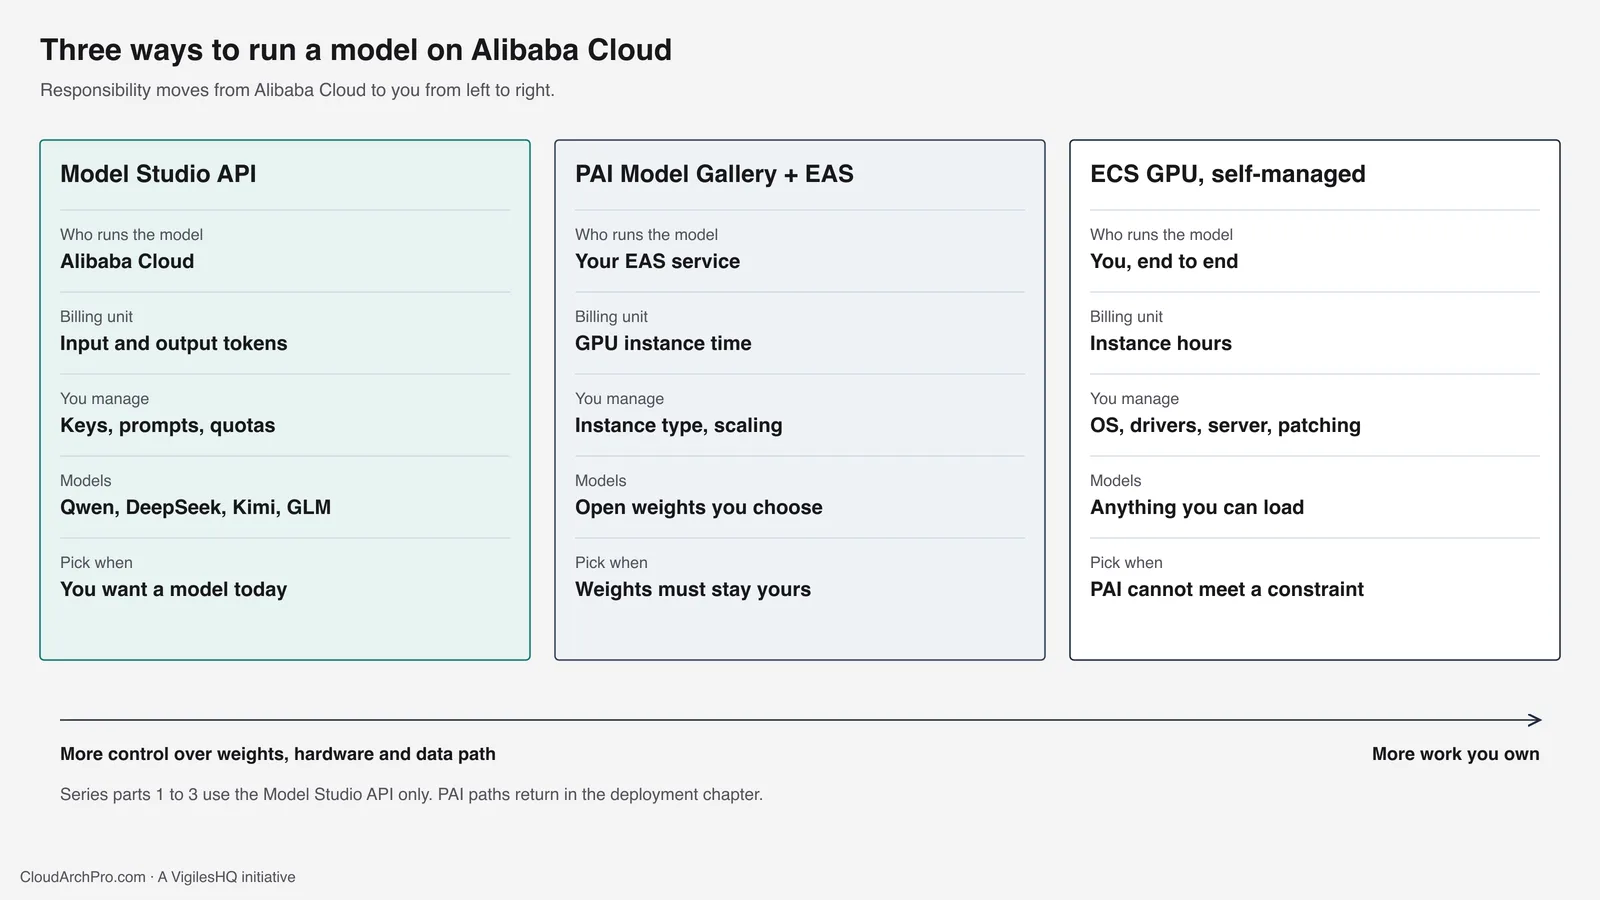1600x900 pixels.
Task: Click 'Pick when' label in ECS GPU card
Action: tap(1126, 562)
